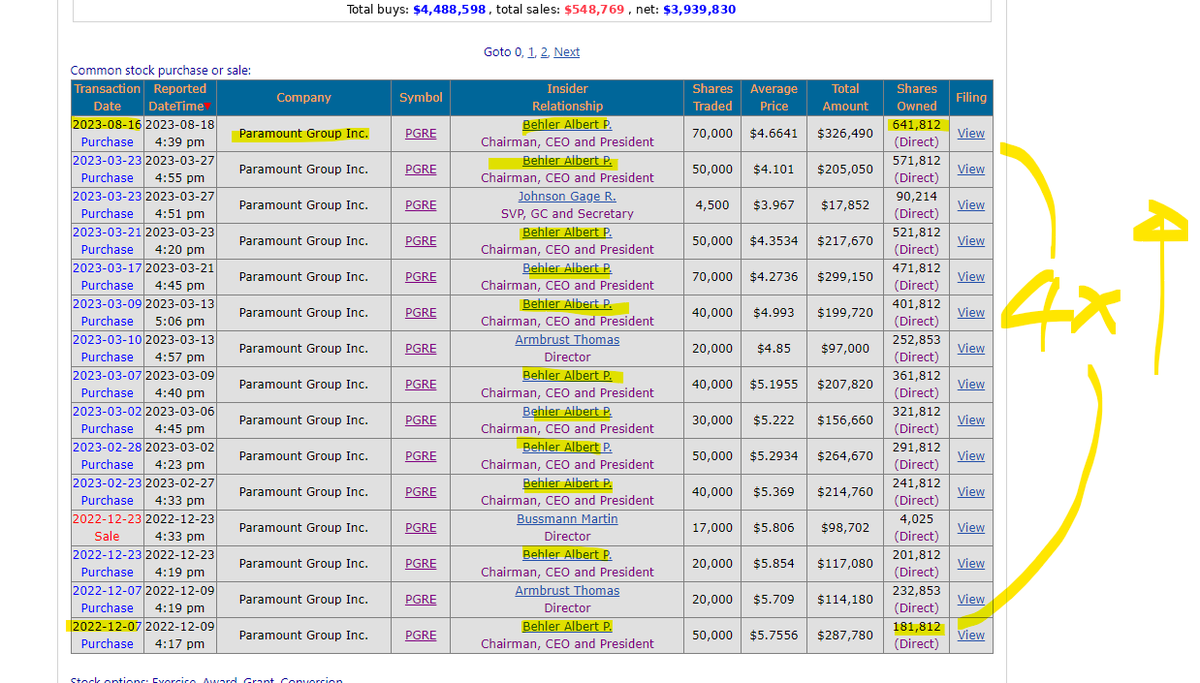Screen dimensions: 1200x683
Task: Select the $98,702 total amount cell
Action: (845, 528)
